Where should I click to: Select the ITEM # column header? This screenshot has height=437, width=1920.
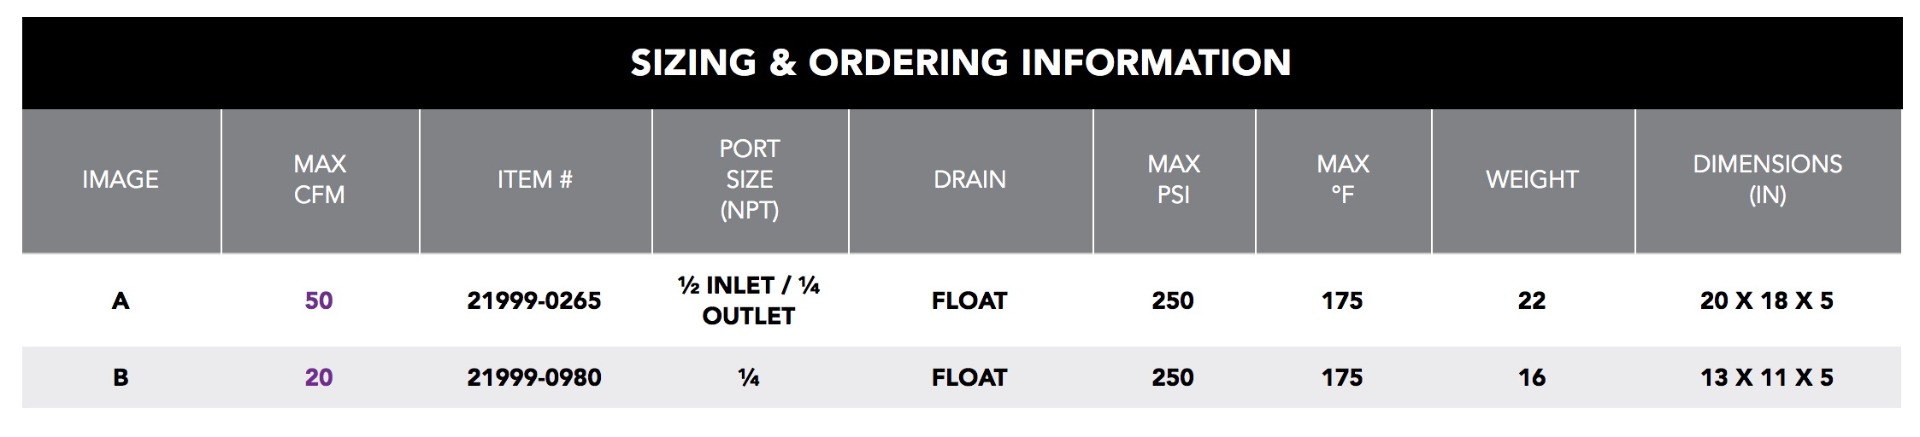click(534, 180)
